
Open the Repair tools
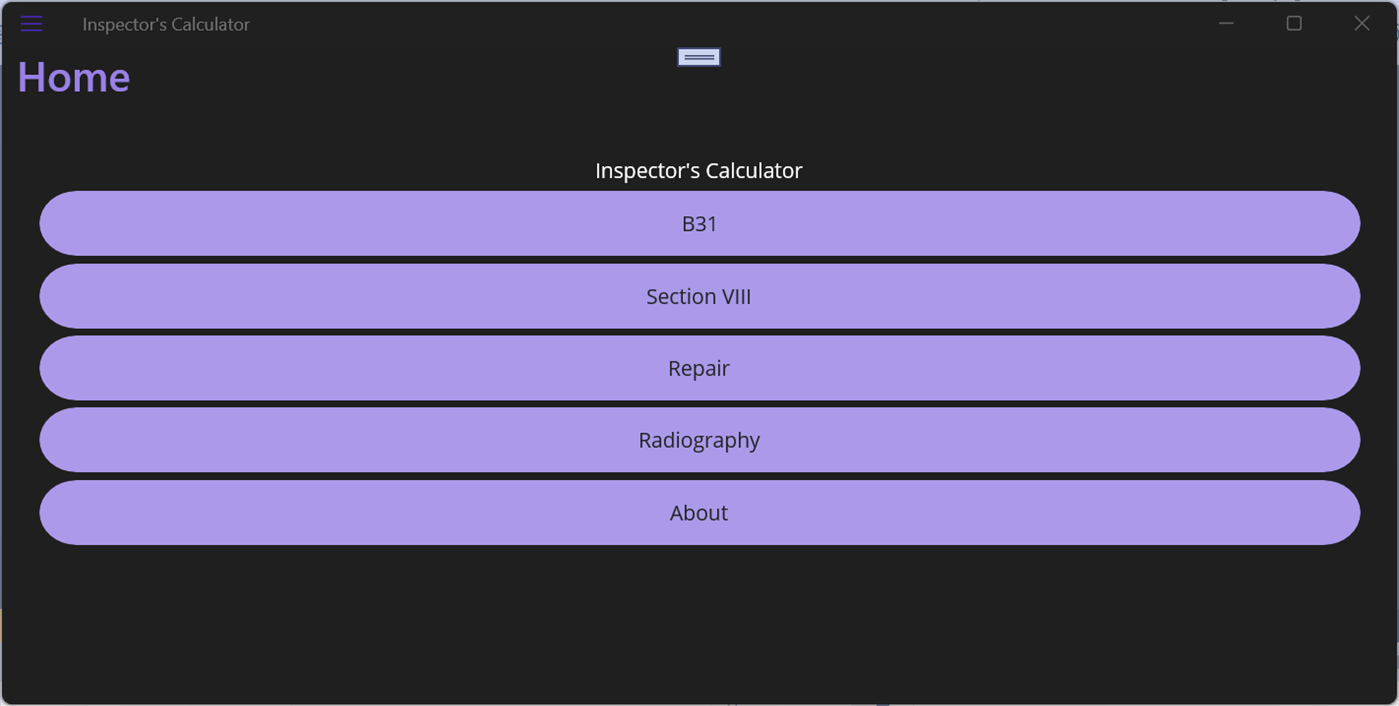(699, 368)
